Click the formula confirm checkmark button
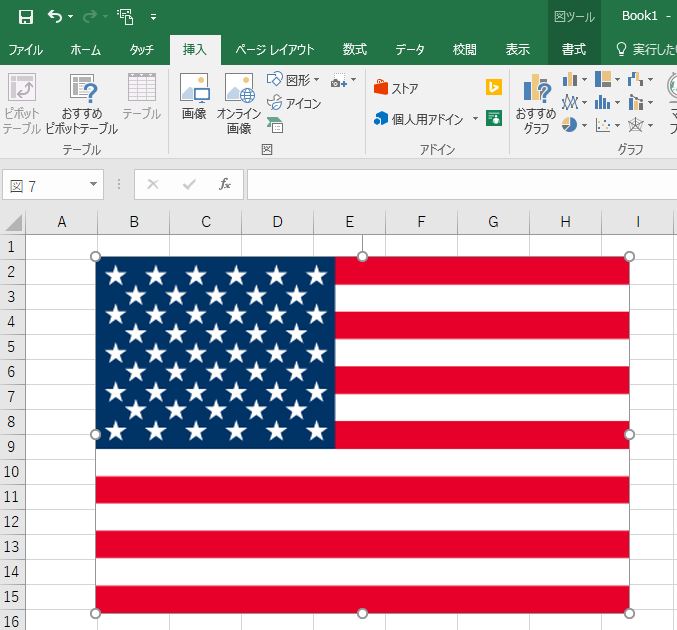677x630 pixels. tap(189, 185)
